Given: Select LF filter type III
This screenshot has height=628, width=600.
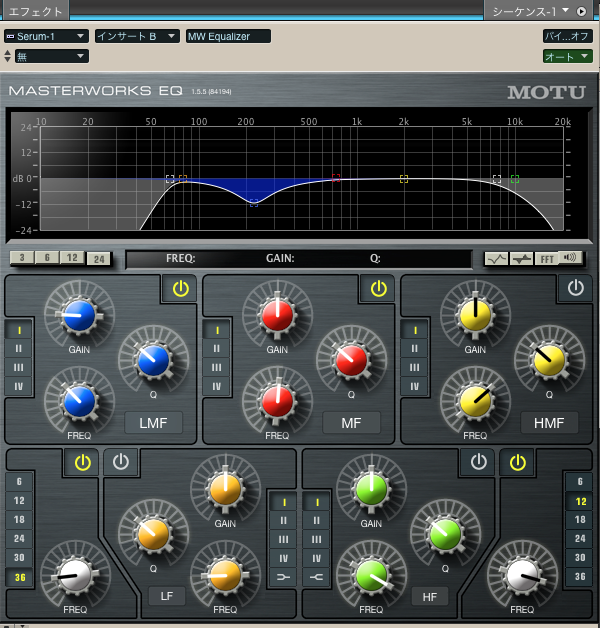Looking at the screenshot, I should (283, 539).
